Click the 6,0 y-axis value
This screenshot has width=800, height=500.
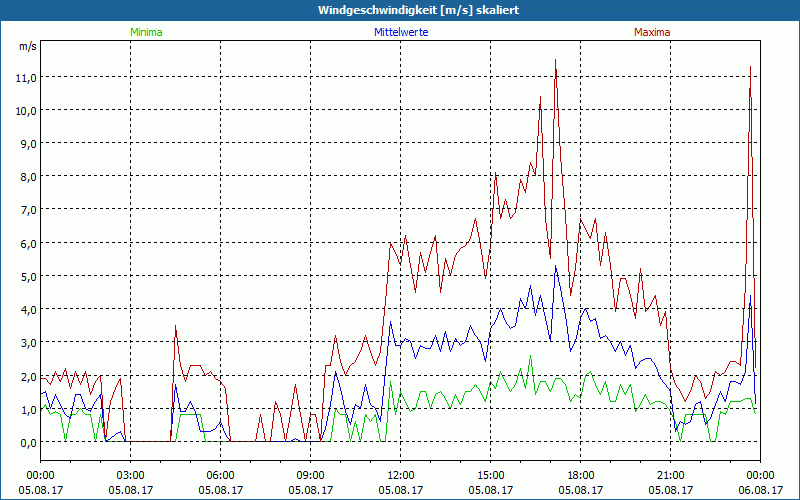point(28,243)
